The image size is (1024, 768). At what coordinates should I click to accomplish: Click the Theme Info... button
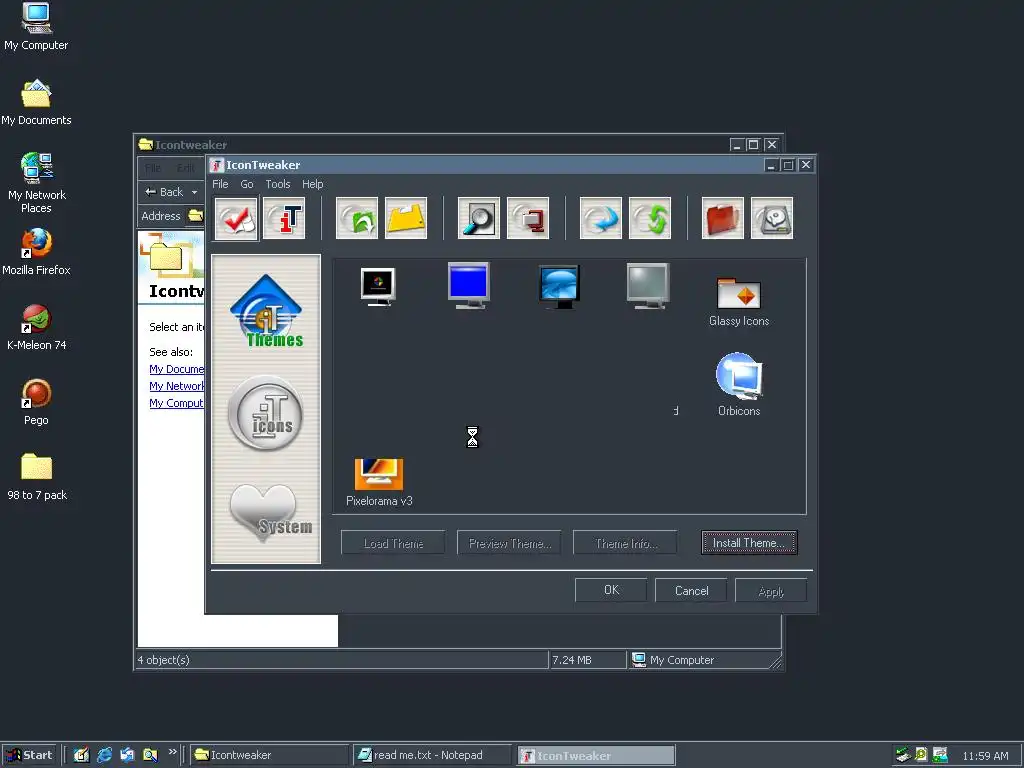pos(626,543)
